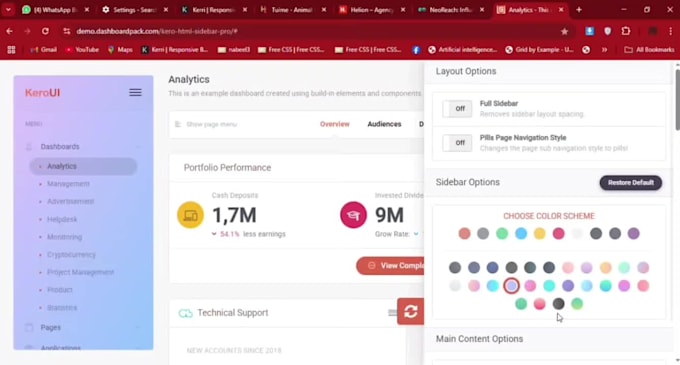Choose the sky blue swatch in first row
The image size is (680, 365).
(521, 234)
